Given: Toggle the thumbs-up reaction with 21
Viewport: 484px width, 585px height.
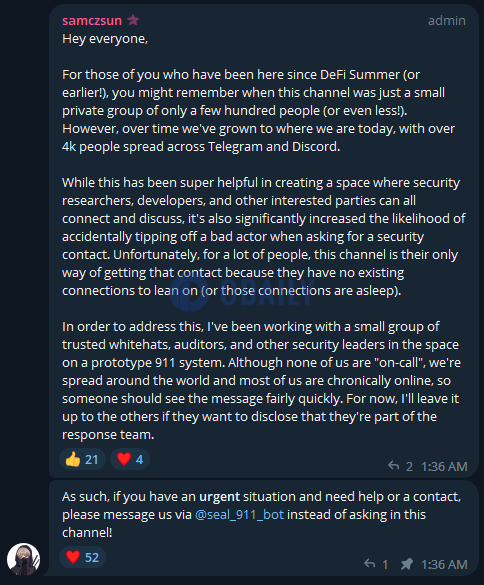Looking at the screenshot, I should click(82, 459).
